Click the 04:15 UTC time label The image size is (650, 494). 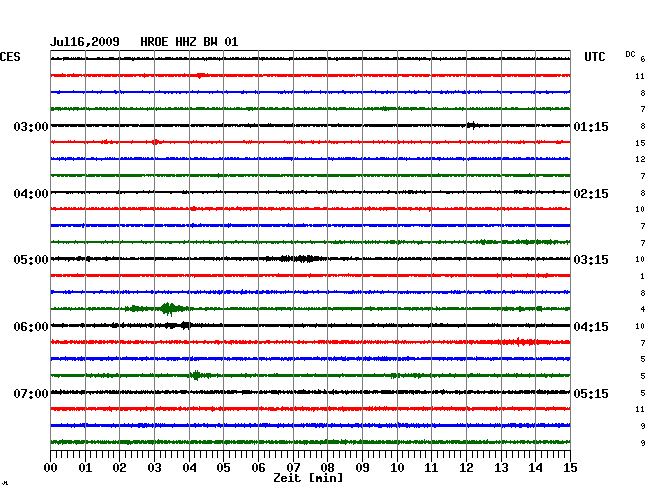pyautogui.click(x=591, y=327)
